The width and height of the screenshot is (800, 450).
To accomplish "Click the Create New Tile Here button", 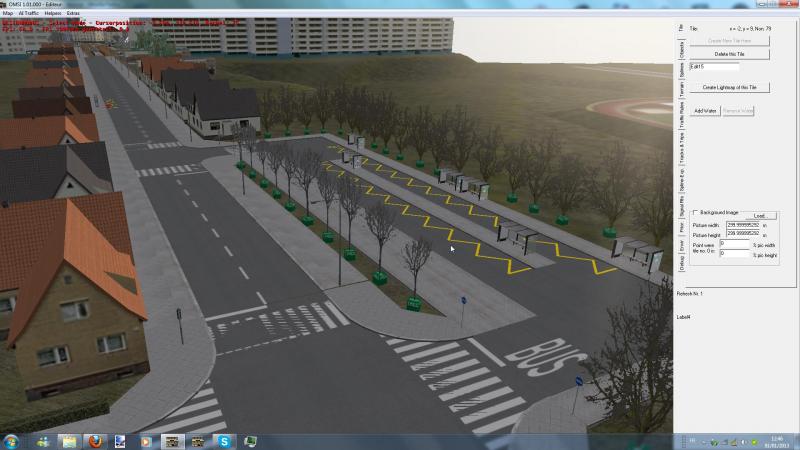I will point(729,41).
